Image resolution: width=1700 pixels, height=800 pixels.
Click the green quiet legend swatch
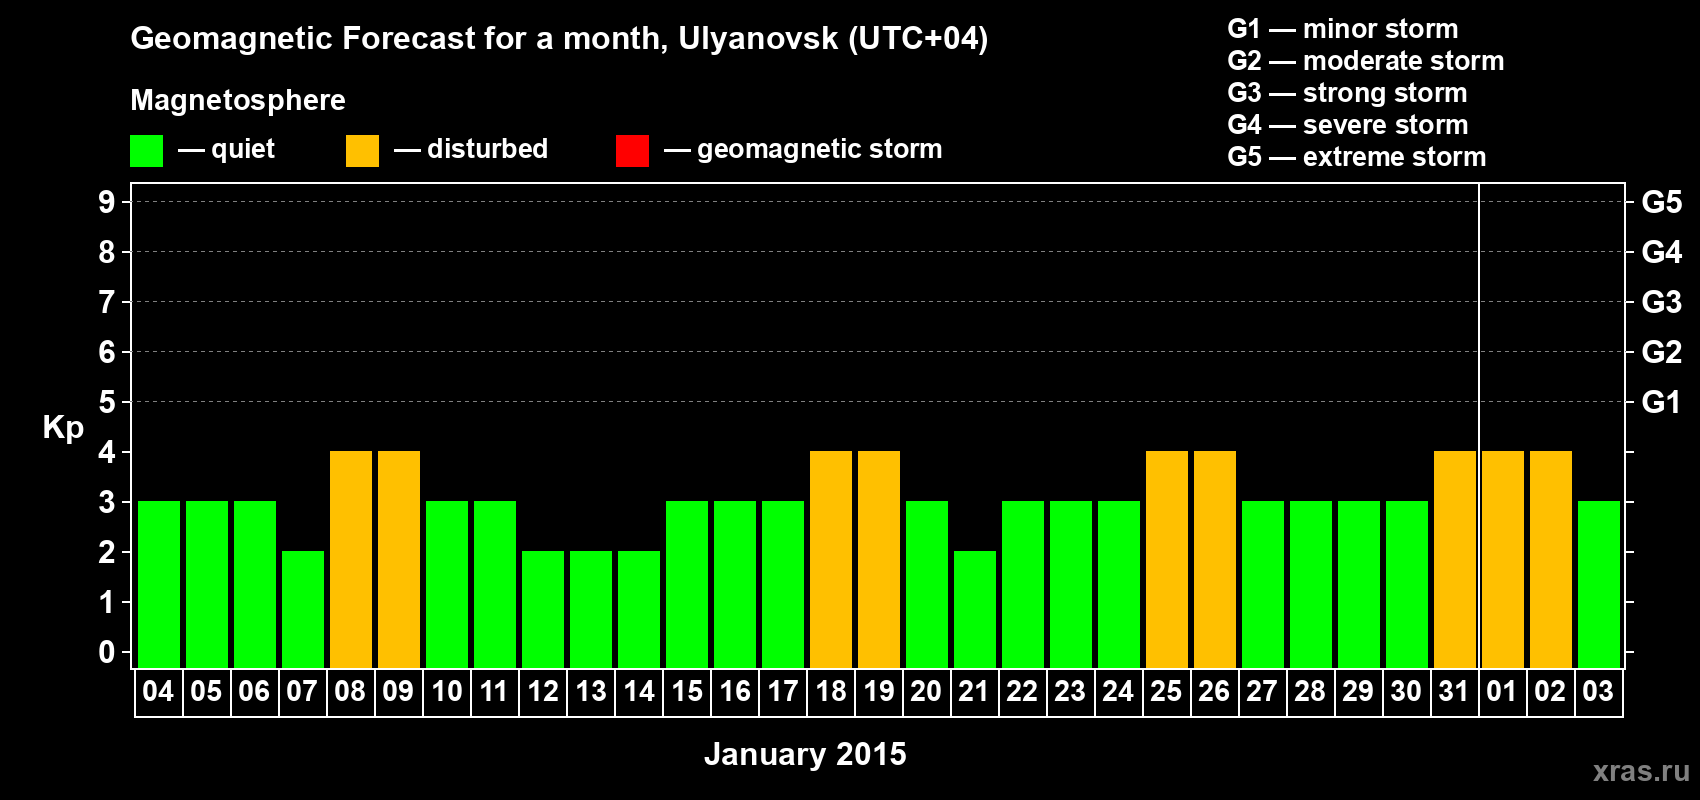[x=146, y=151]
